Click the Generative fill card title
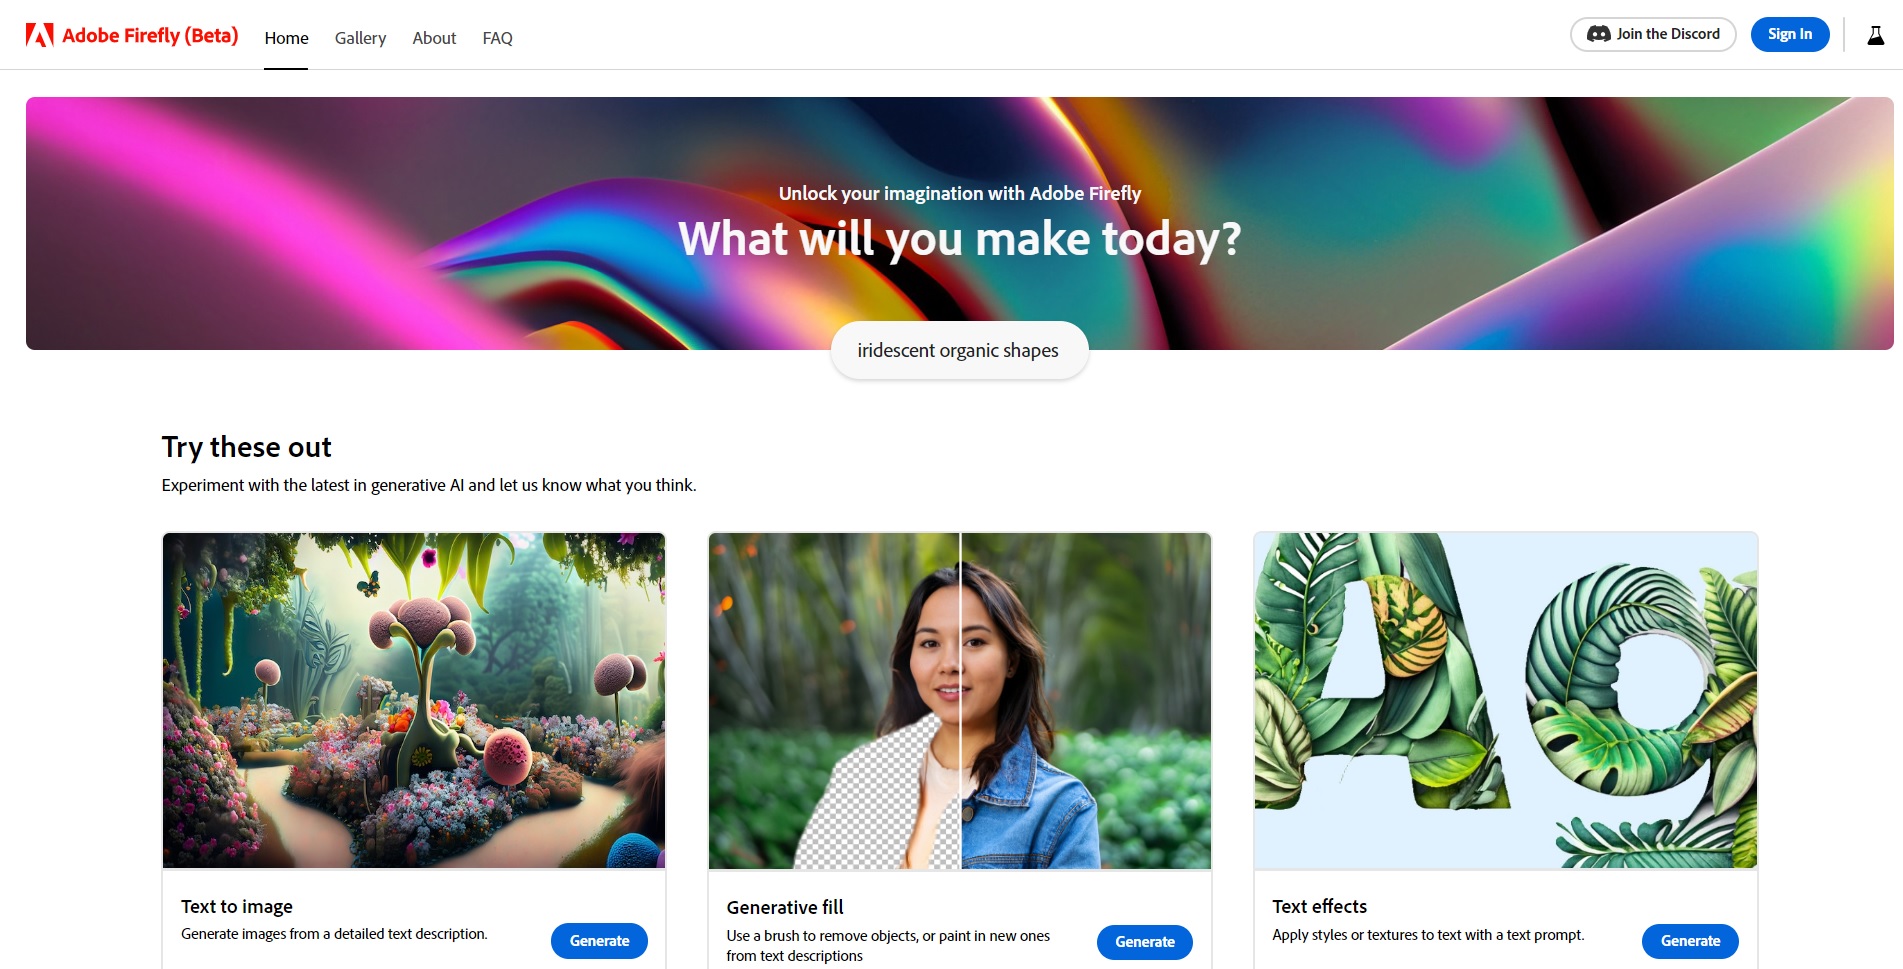1903x969 pixels. (x=785, y=907)
